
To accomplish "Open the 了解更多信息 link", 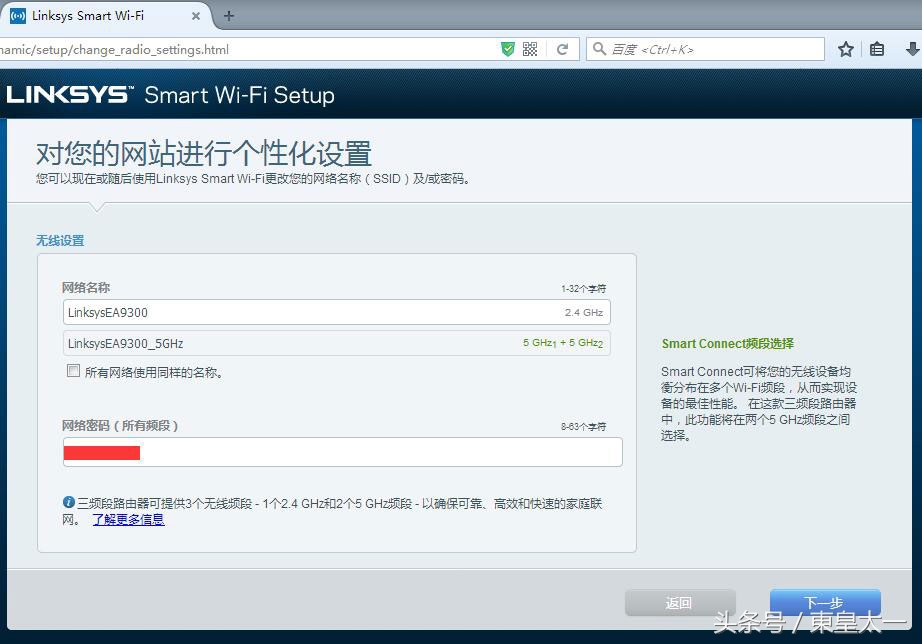I will click(128, 519).
